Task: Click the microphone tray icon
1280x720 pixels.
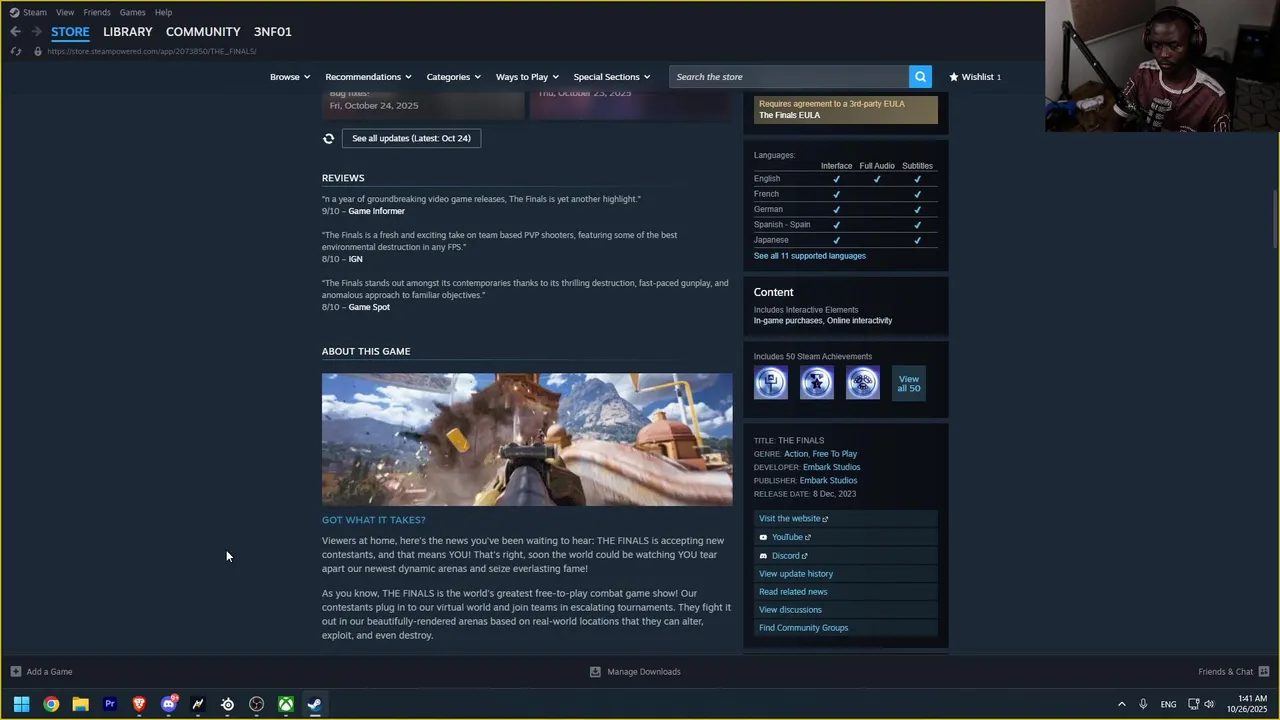Action: tap(1143, 704)
